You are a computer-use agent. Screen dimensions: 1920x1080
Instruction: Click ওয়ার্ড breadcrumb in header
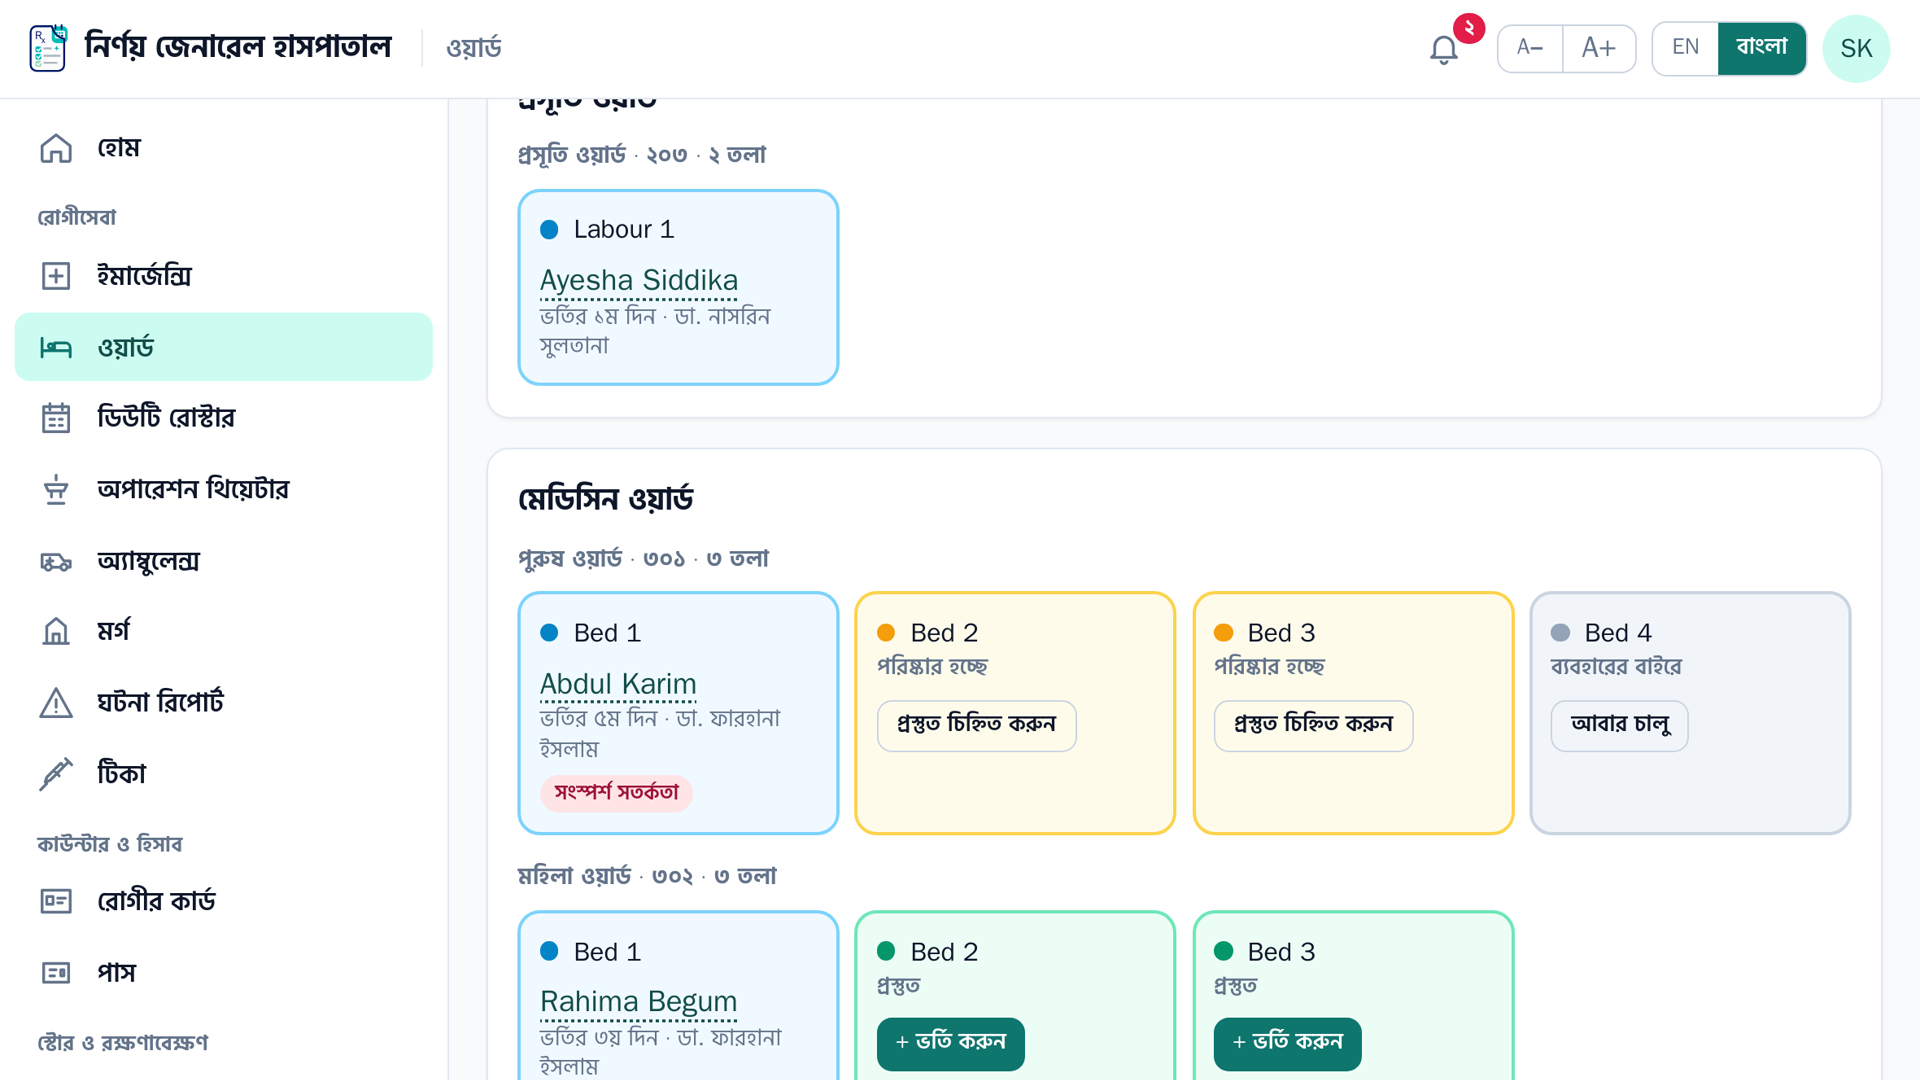point(474,48)
